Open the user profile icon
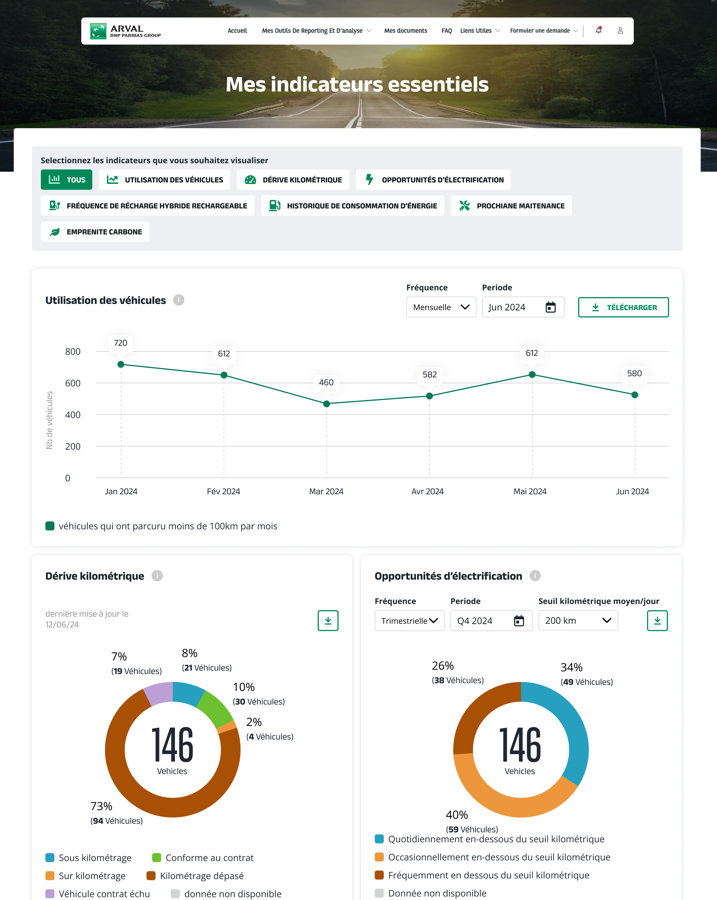717x900 pixels. pyautogui.click(x=620, y=31)
